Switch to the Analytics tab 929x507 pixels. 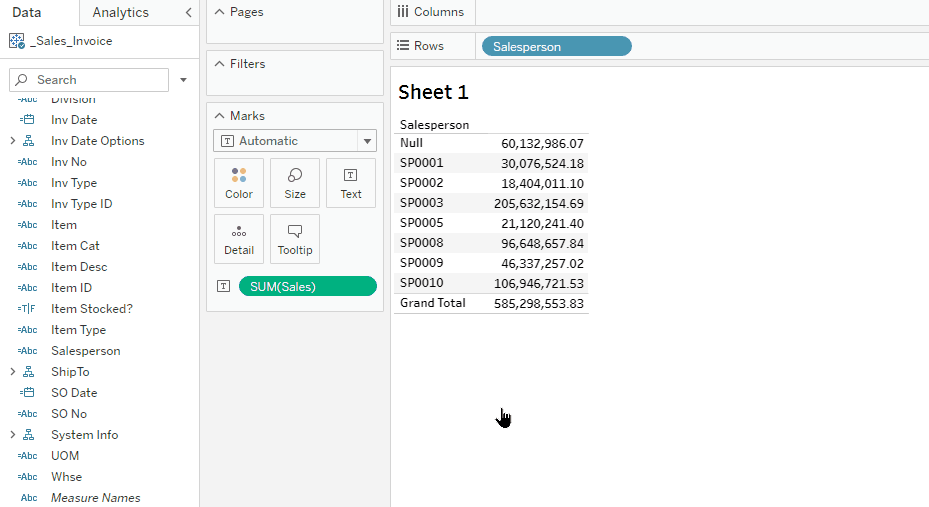[x=120, y=13]
